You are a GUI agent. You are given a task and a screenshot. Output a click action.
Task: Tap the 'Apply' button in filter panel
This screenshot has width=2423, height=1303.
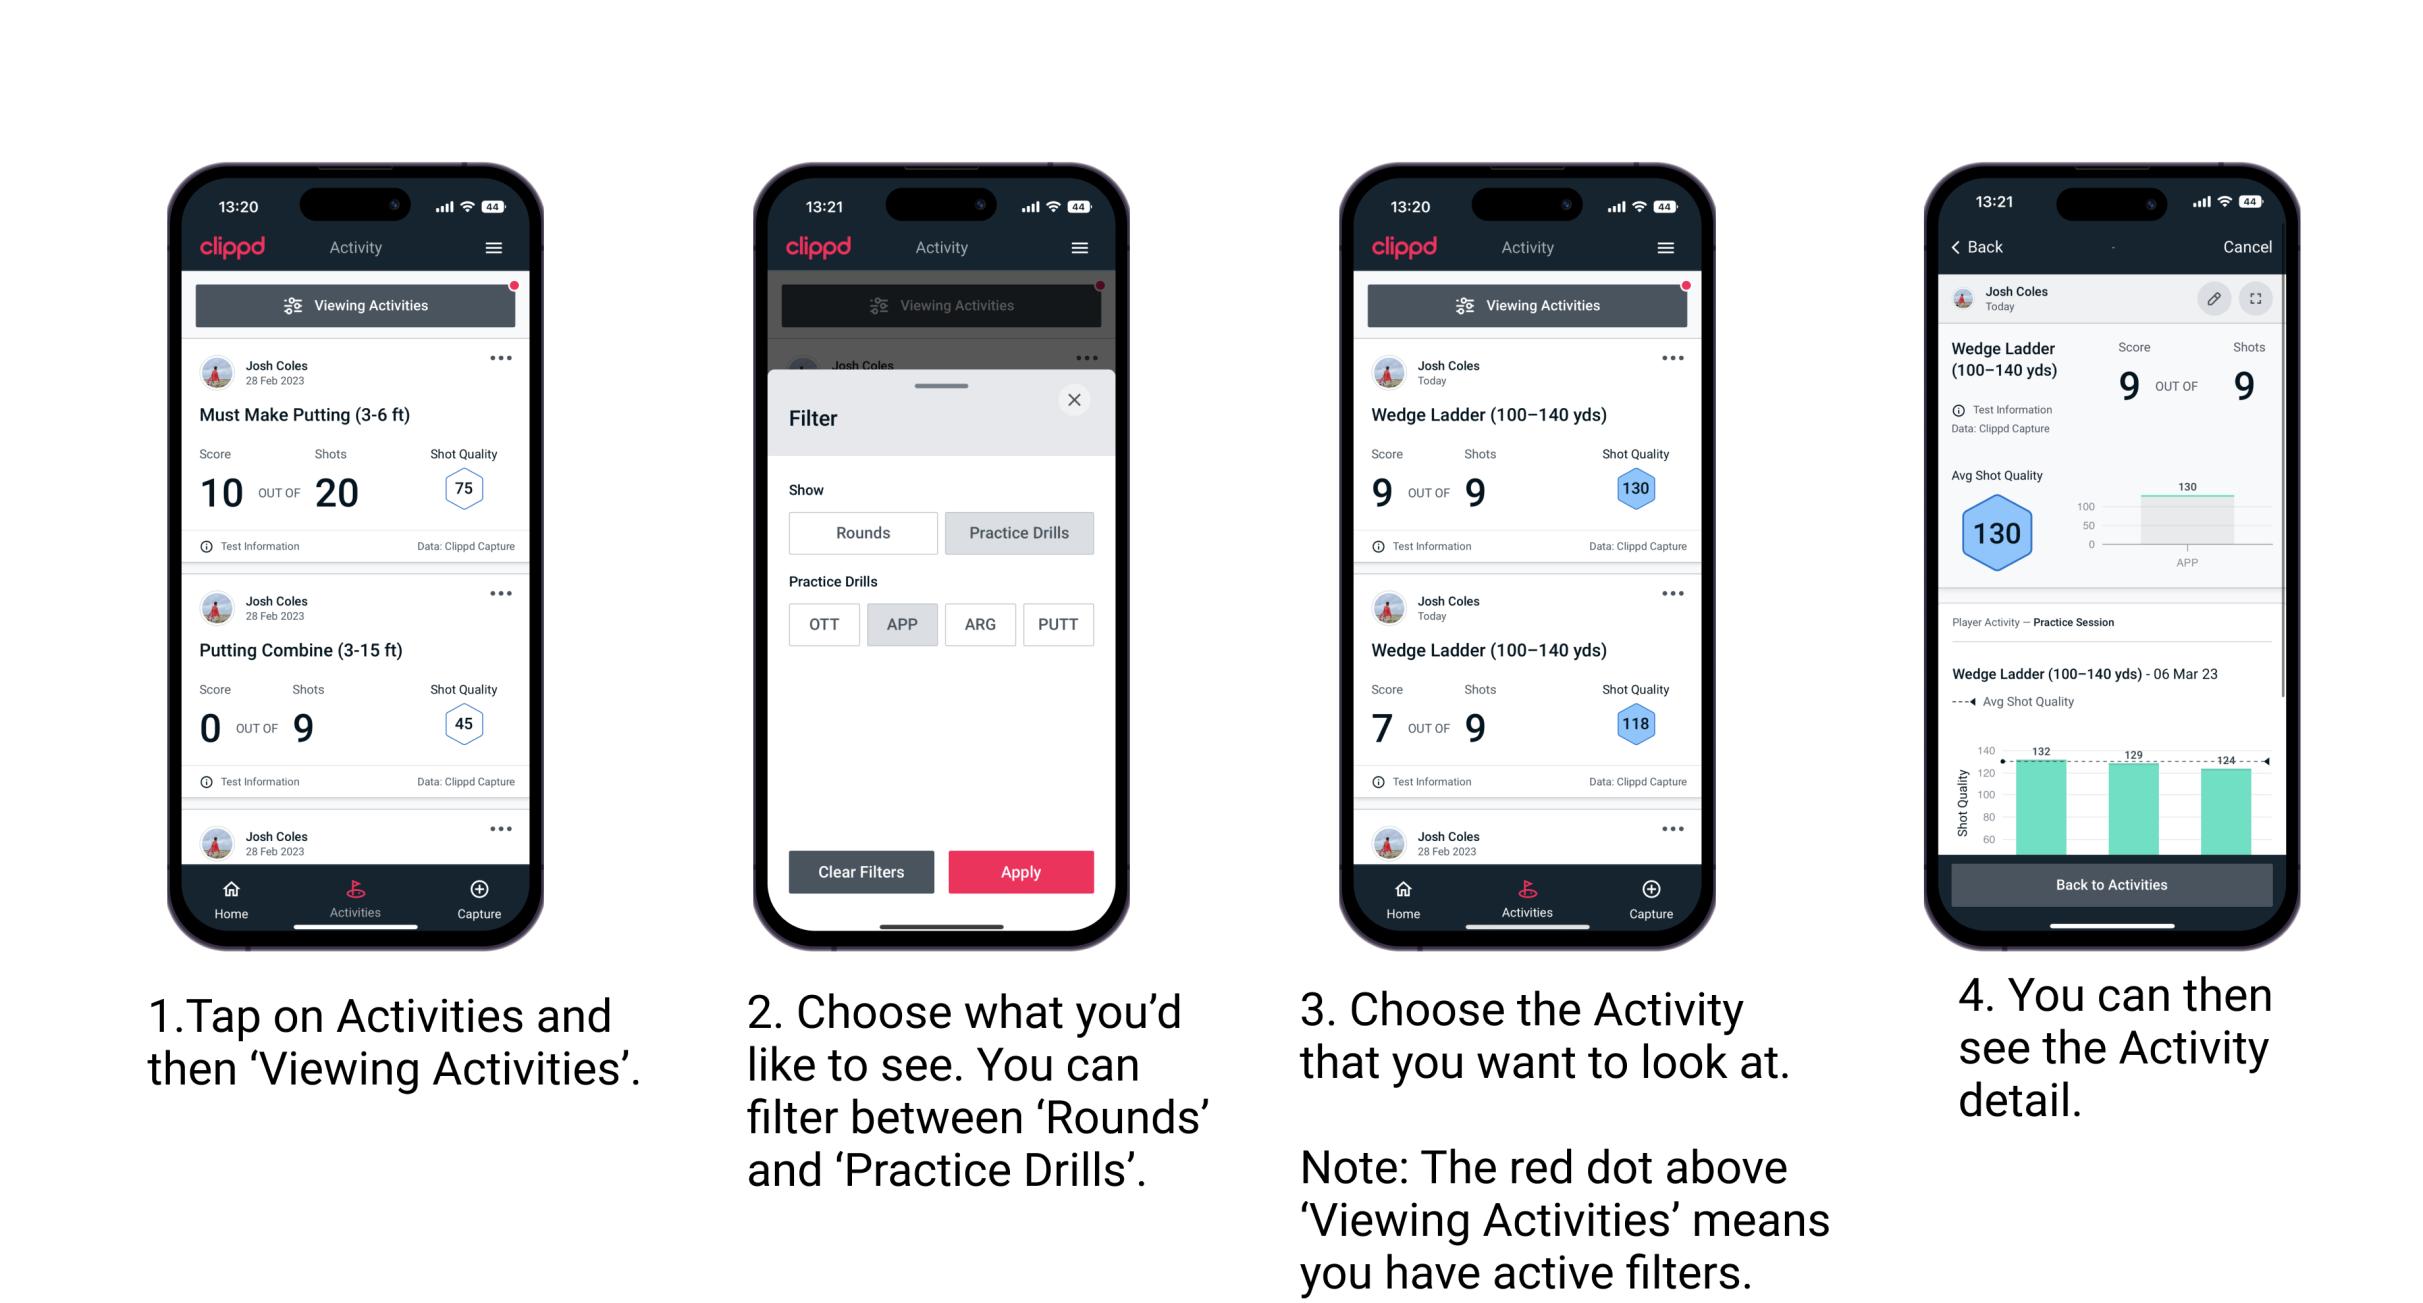[1019, 873]
